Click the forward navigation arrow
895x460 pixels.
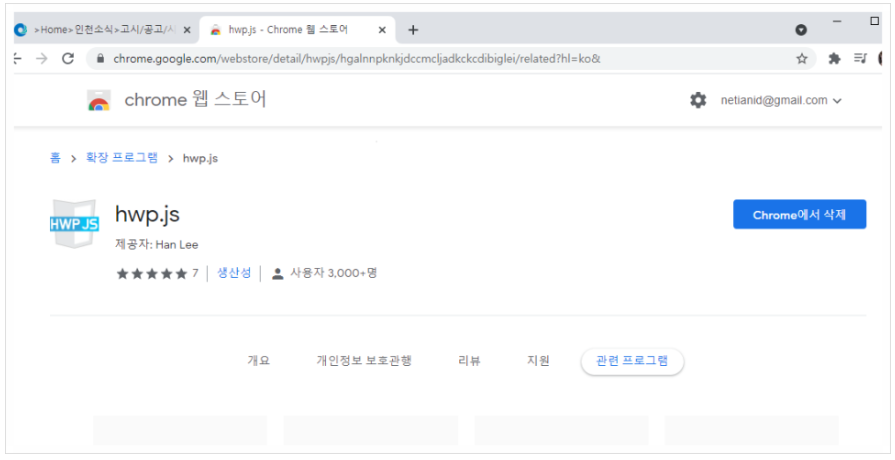coord(42,58)
